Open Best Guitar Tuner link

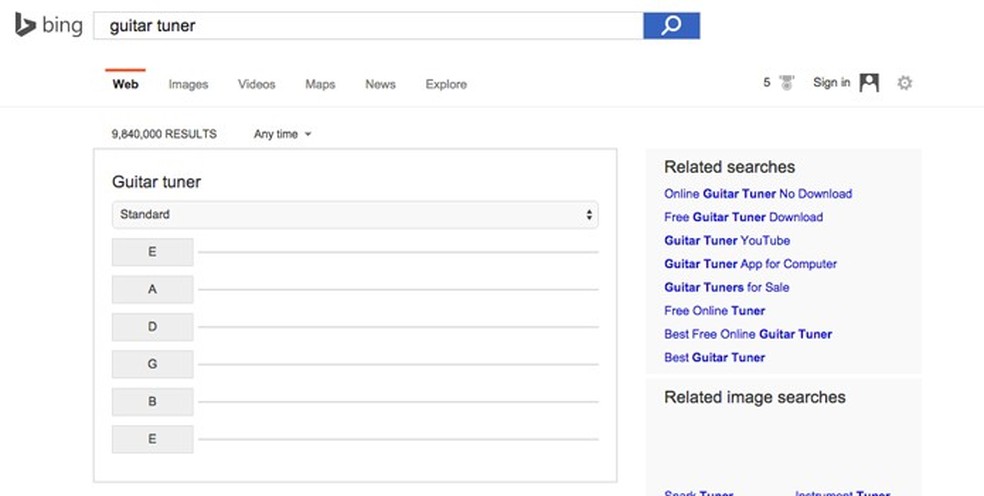[715, 358]
